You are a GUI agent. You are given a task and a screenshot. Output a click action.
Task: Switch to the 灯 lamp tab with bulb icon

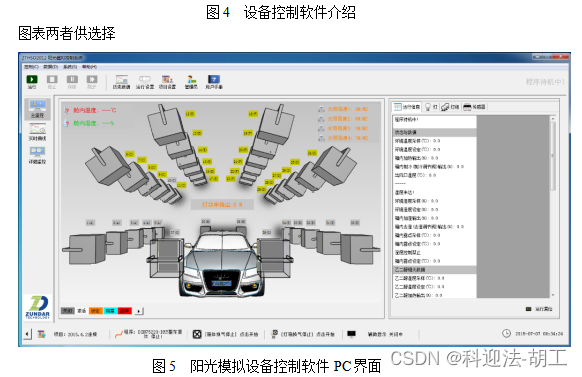pyautogui.click(x=431, y=107)
